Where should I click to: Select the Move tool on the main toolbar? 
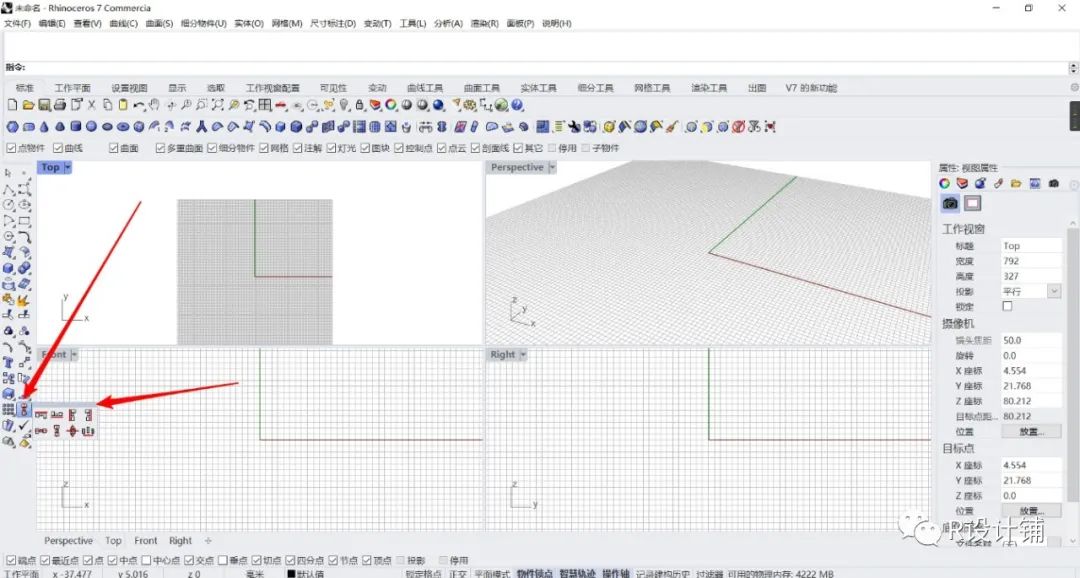coord(172,107)
